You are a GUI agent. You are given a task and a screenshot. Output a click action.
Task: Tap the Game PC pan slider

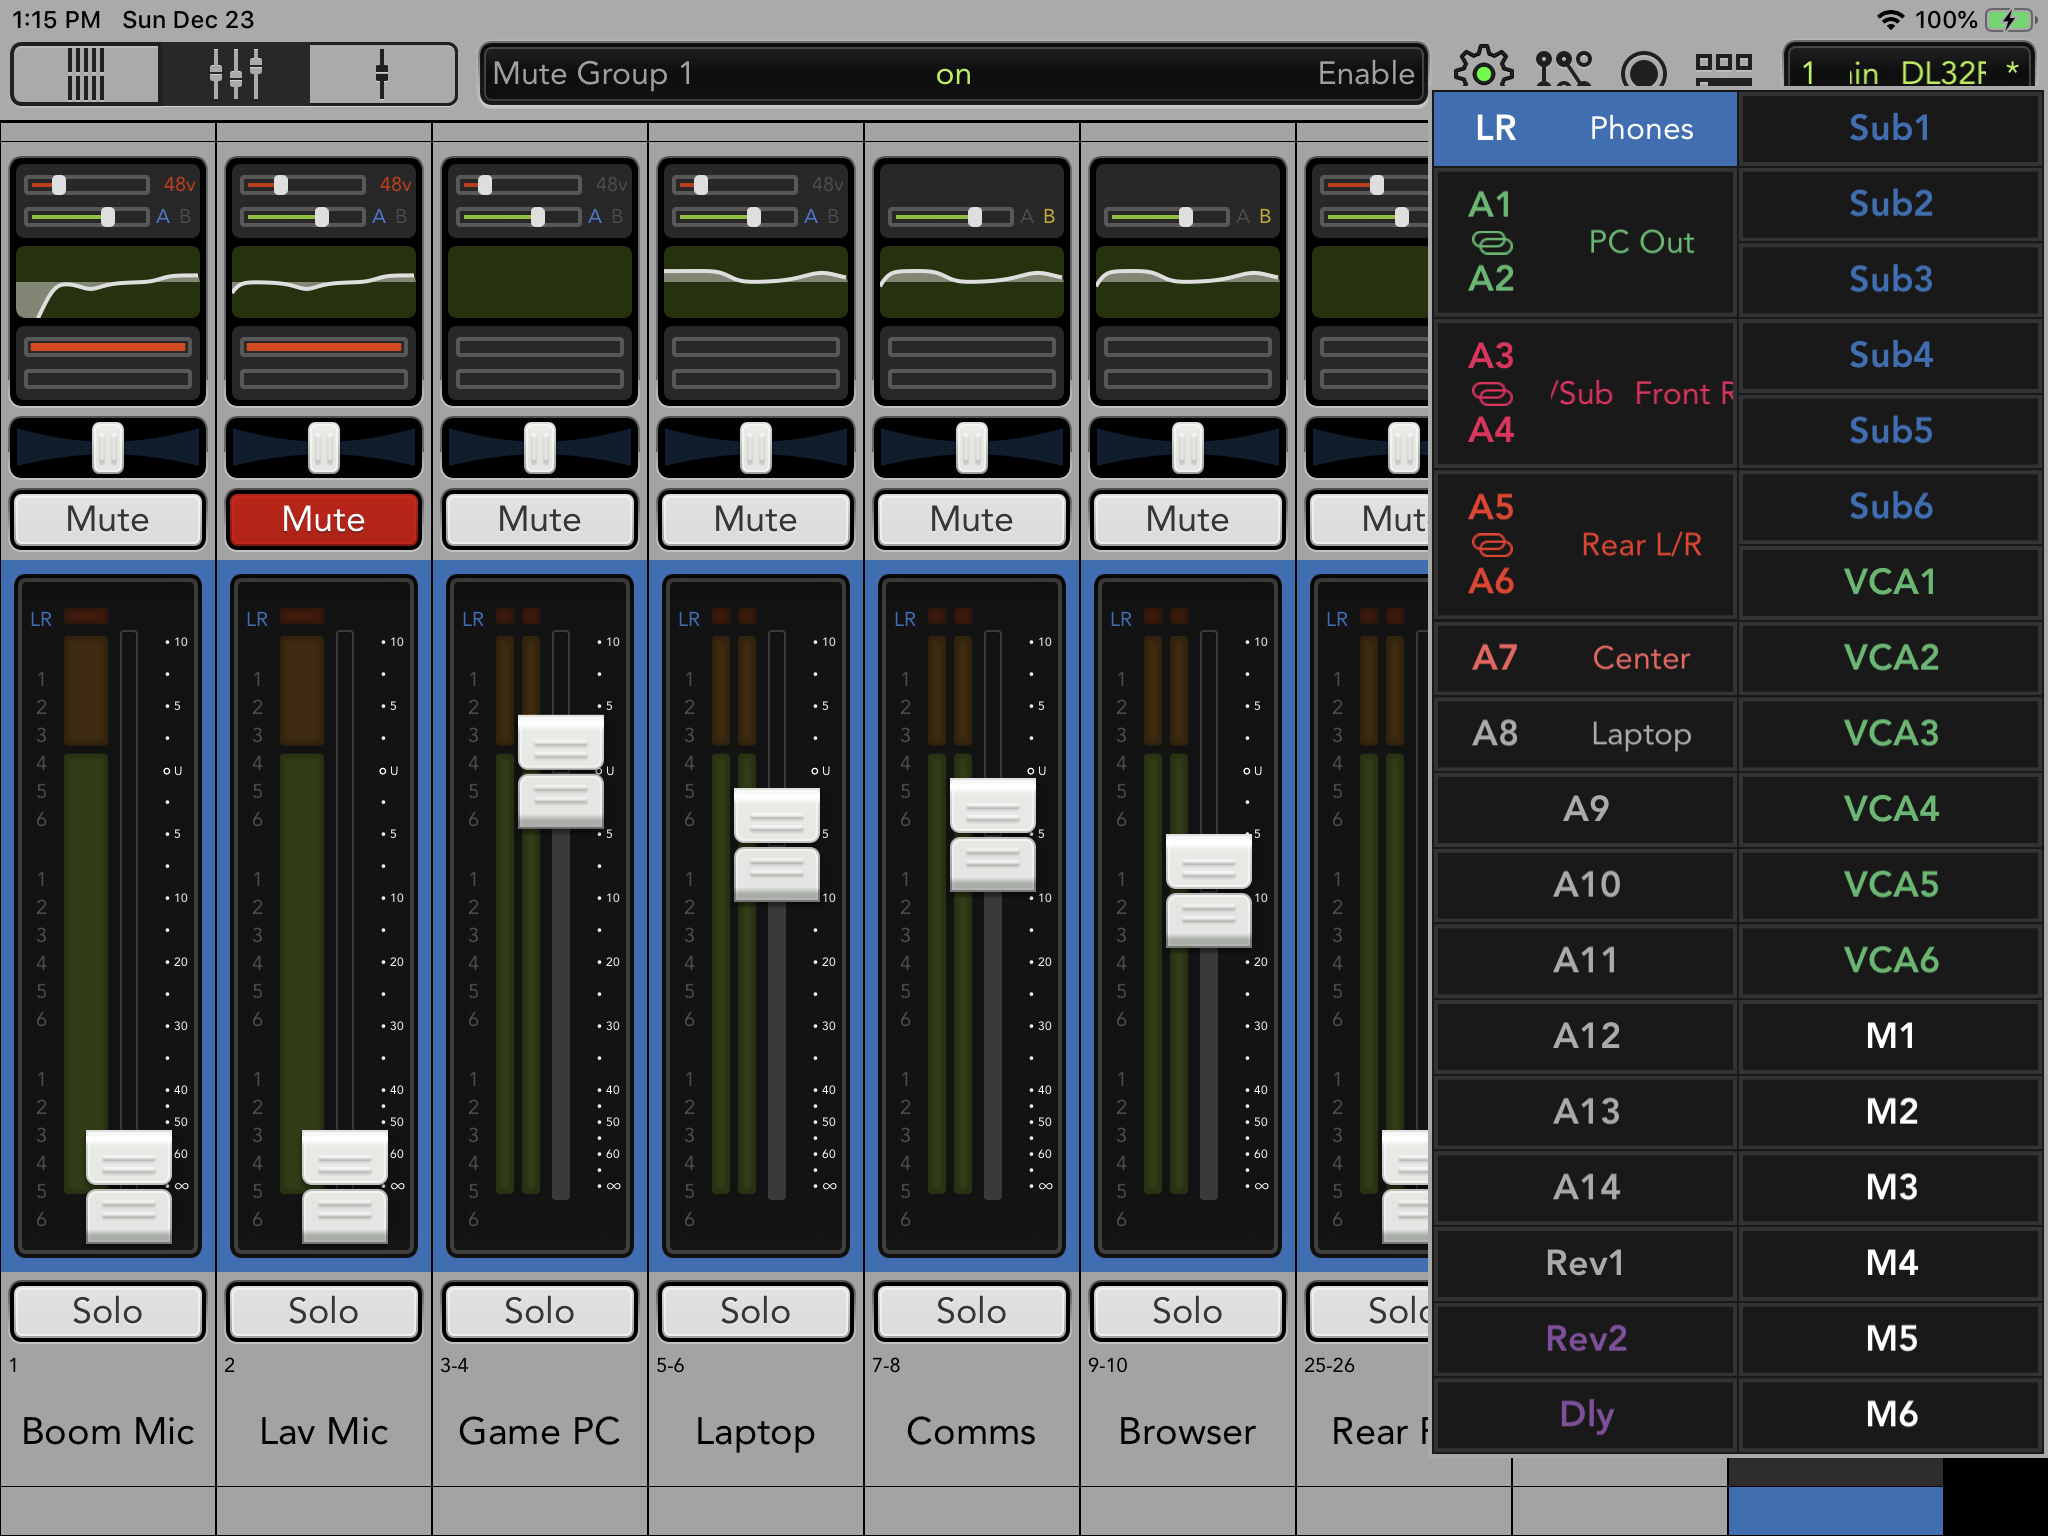coord(540,448)
